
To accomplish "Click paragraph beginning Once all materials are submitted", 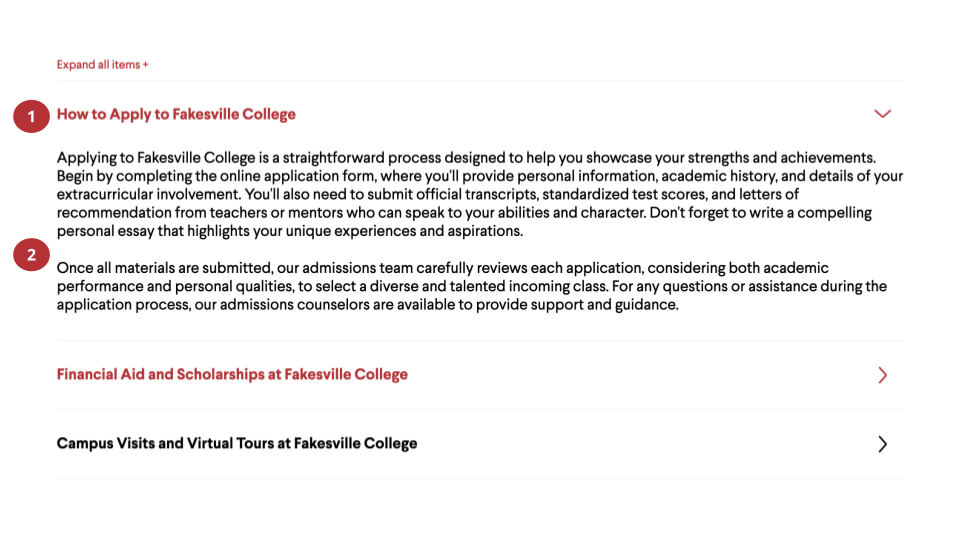I will [x=472, y=286].
